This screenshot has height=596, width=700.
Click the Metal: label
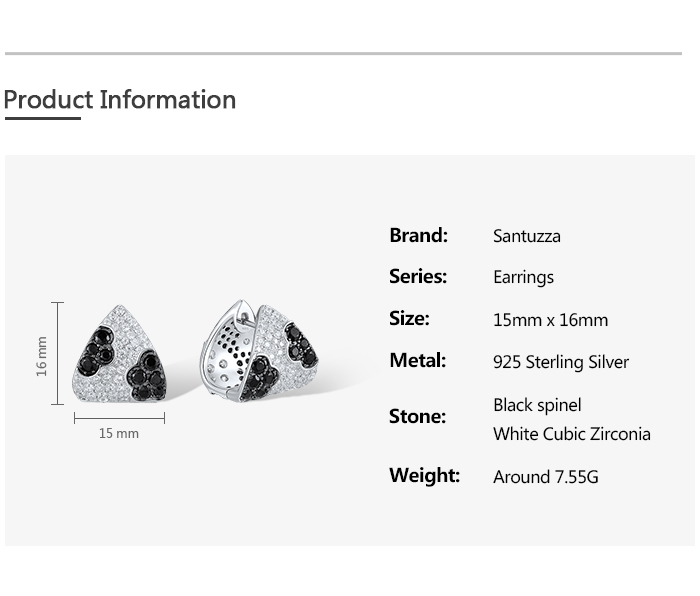417,361
